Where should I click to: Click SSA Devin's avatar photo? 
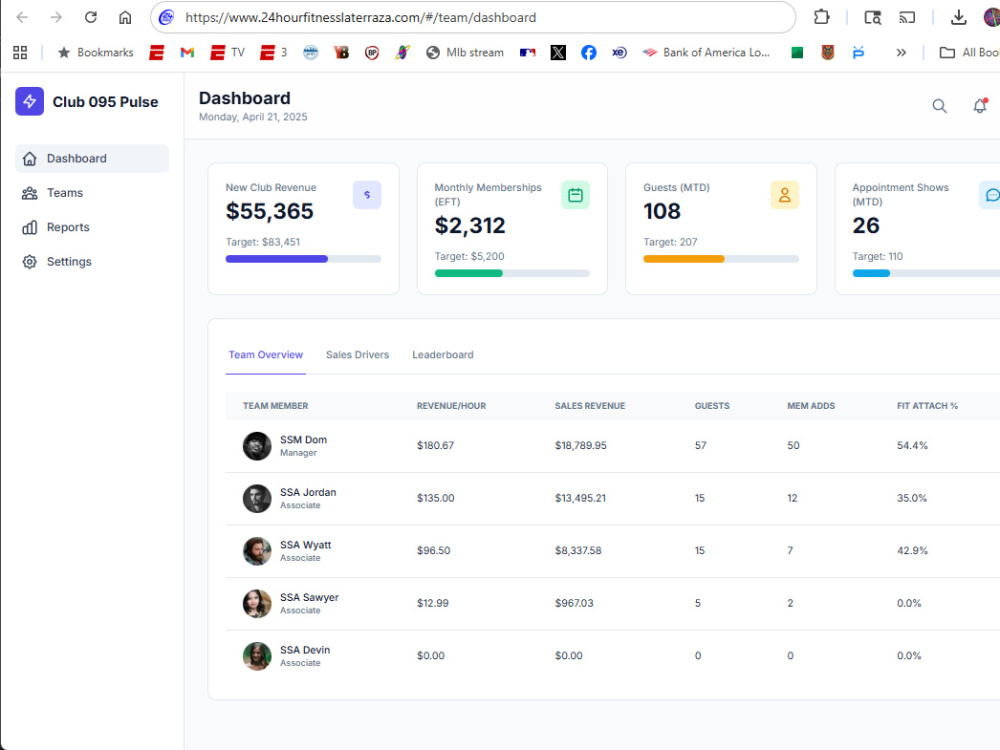(x=257, y=656)
